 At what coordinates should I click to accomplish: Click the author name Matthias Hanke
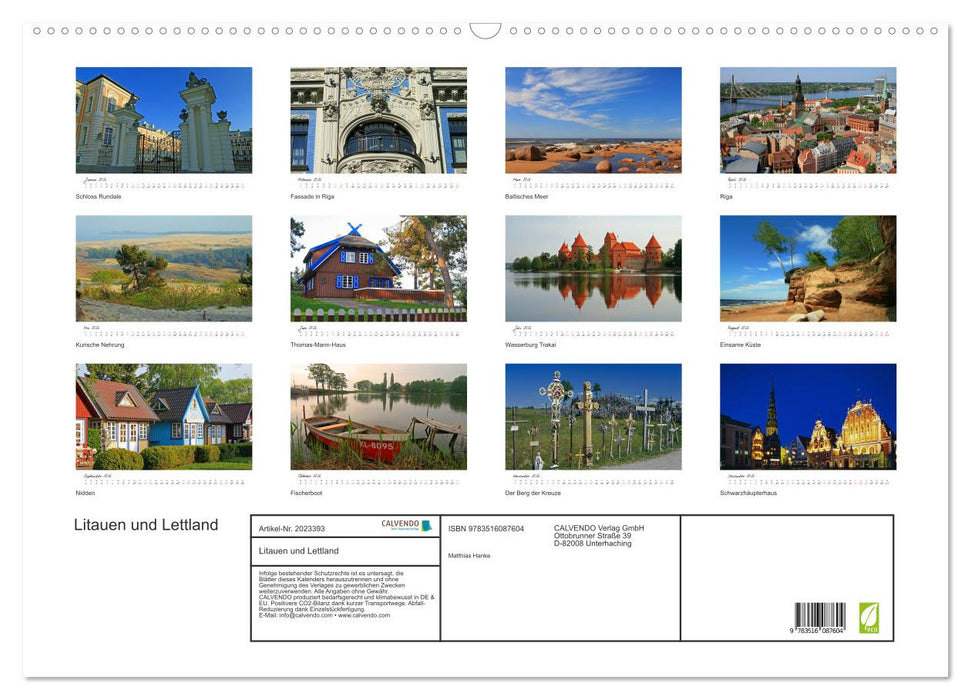point(469,556)
